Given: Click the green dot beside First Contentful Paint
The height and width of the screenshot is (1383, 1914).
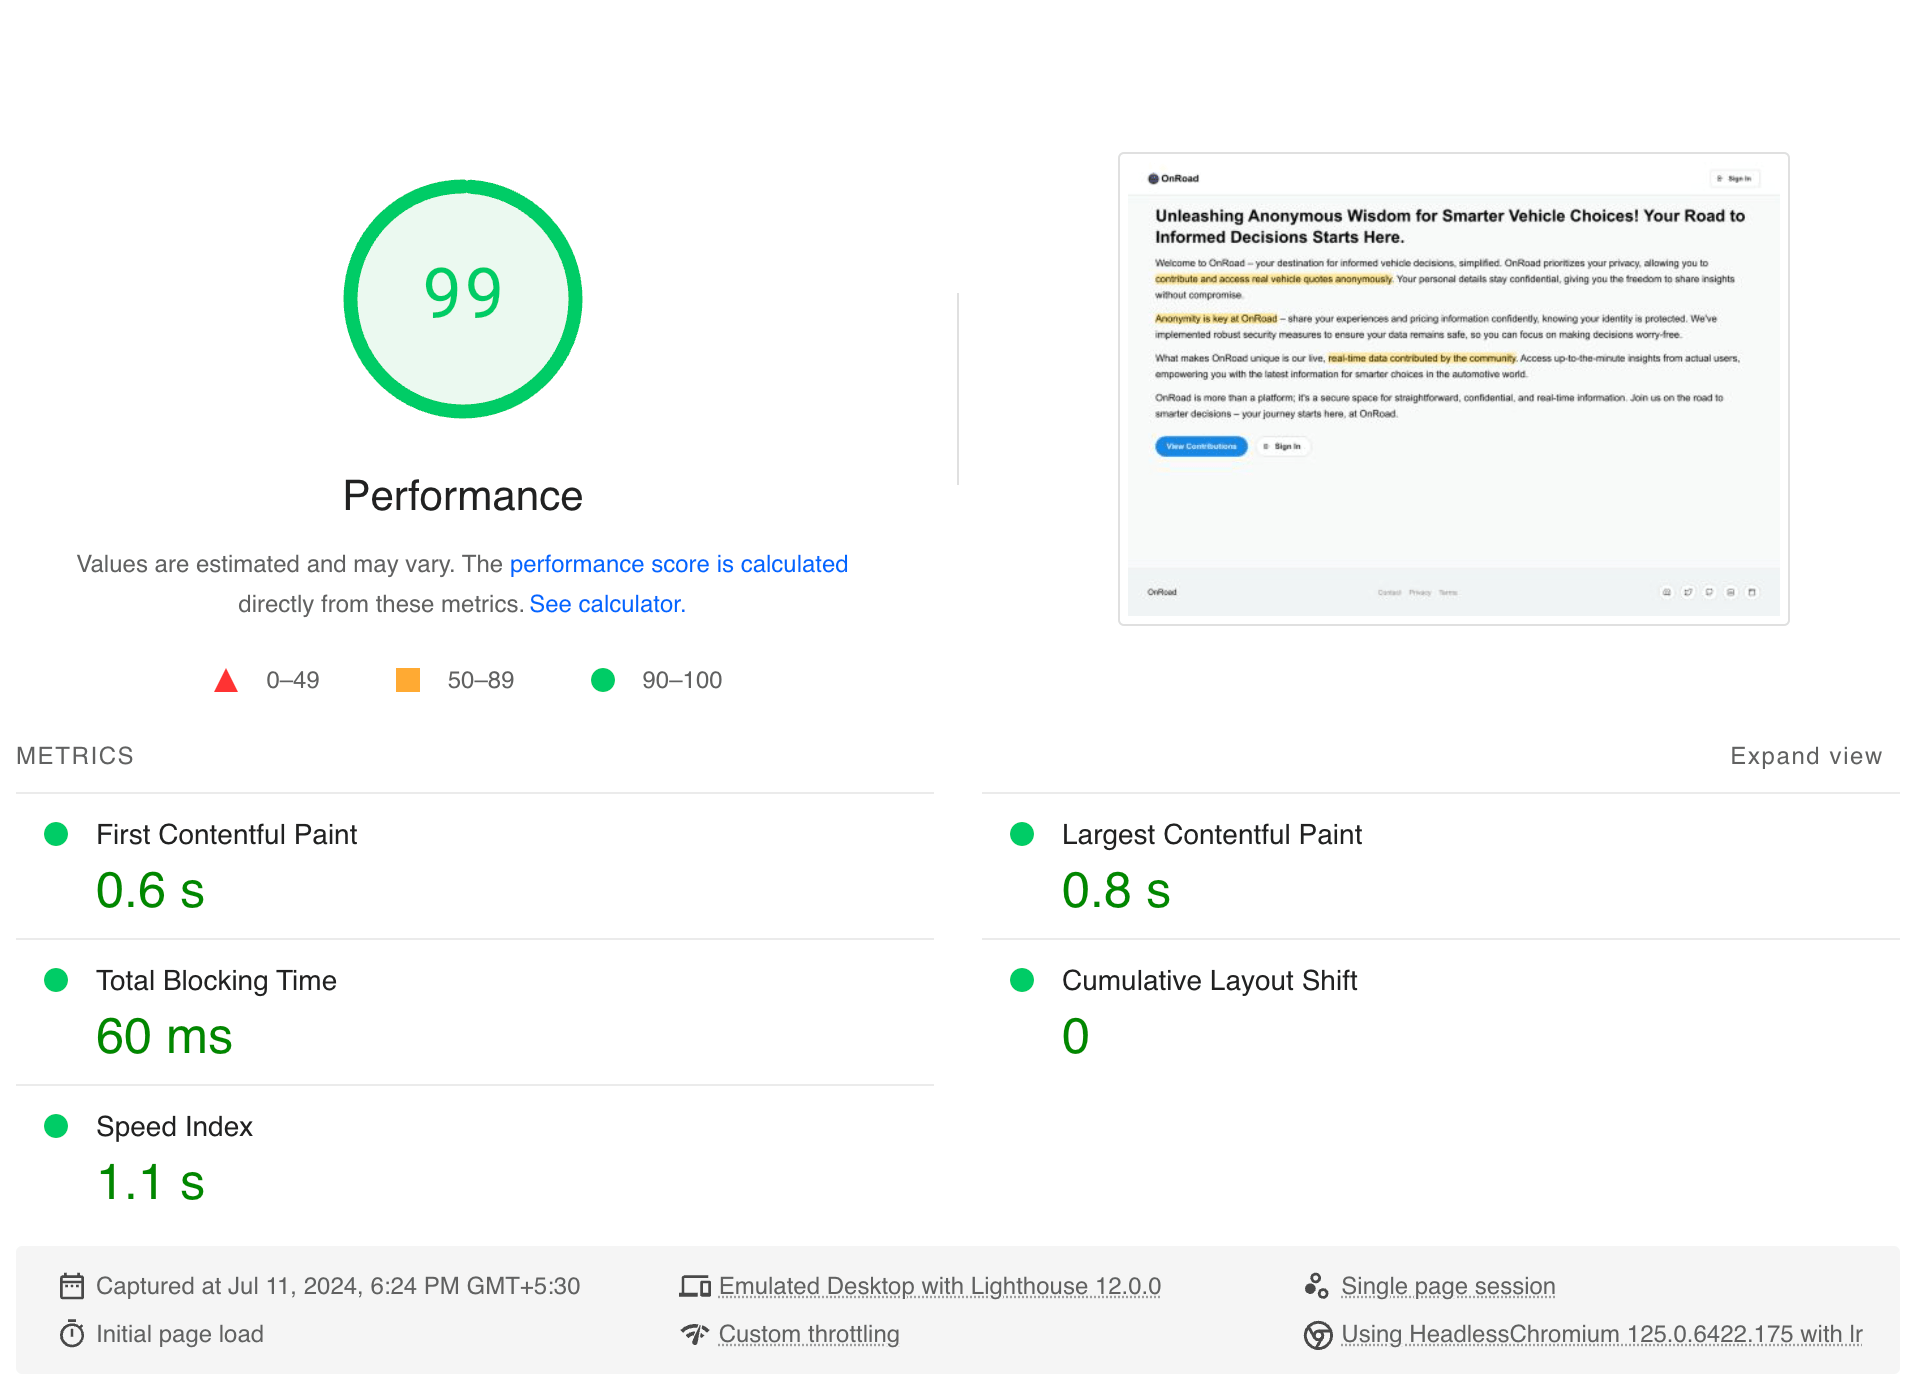Looking at the screenshot, I should coord(57,832).
